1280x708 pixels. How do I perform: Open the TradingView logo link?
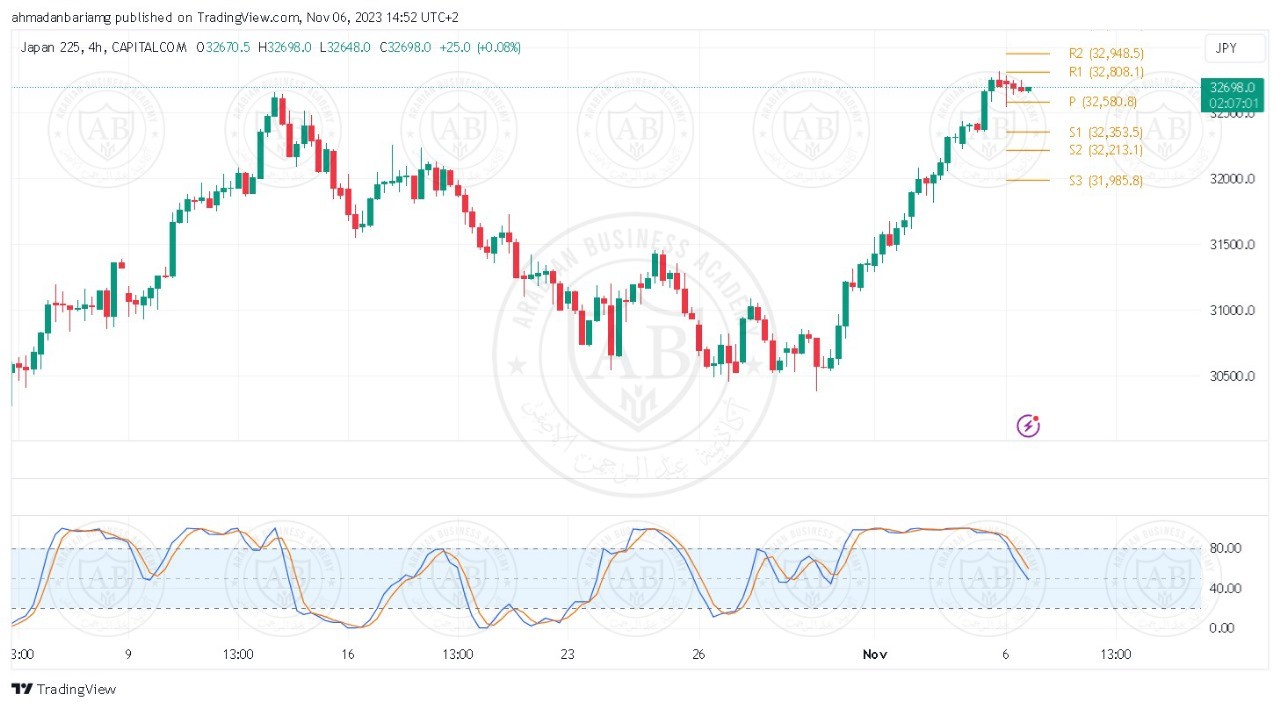point(63,689)
